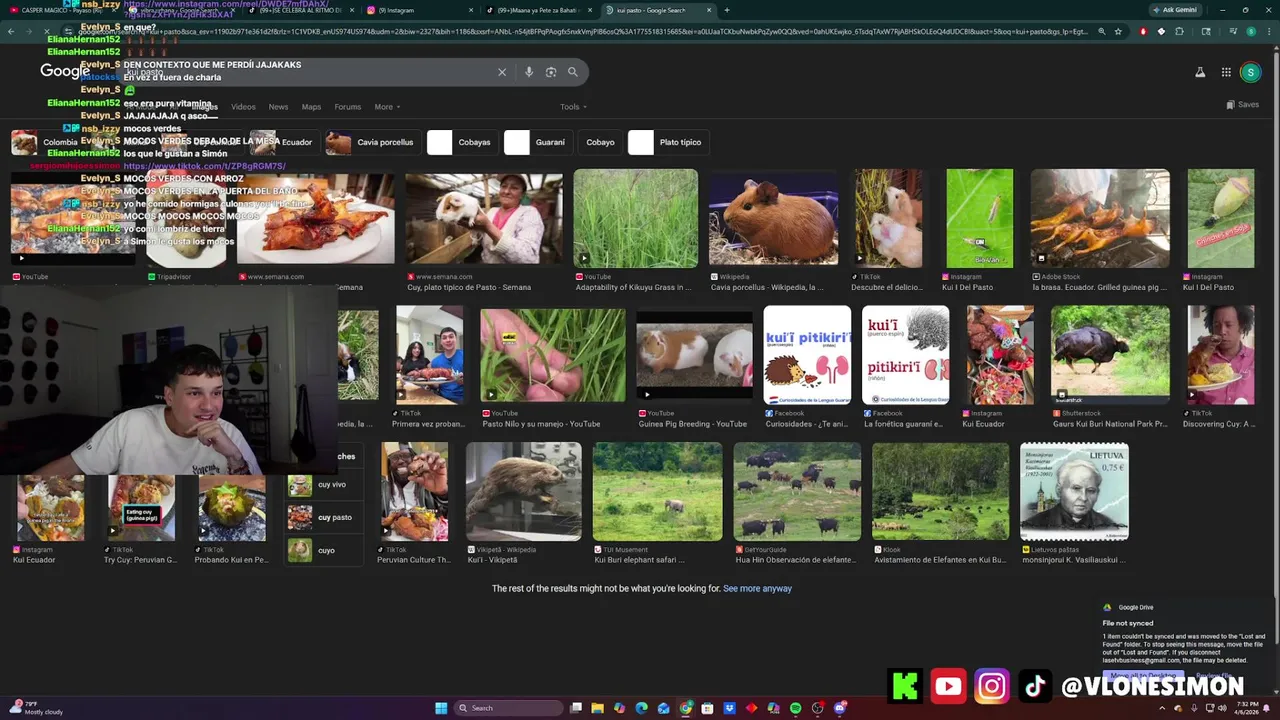Click the See more anyway link
This screenshot has height=720, width=1280.
pyautogui.click(x=757, y=589)
